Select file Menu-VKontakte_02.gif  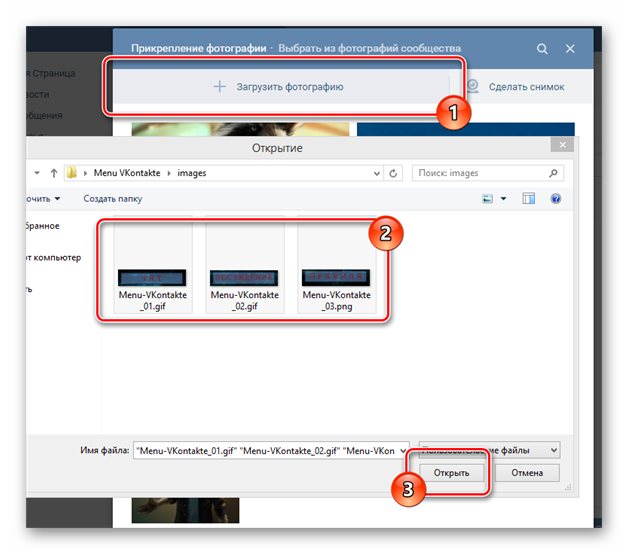[x=245, y=265]
